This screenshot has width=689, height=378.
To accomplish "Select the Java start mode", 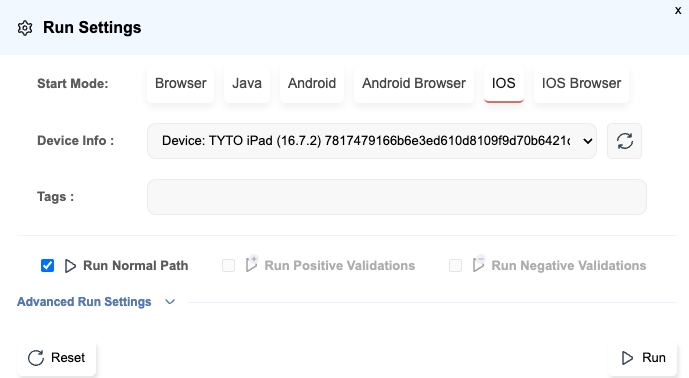I will tap(247, 84).
